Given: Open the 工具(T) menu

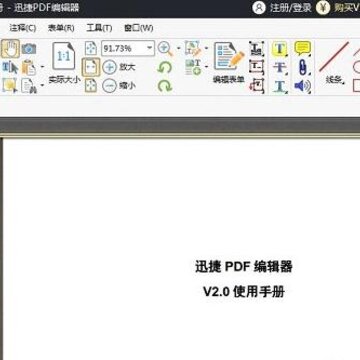Looking at the screenshot, I should pos(99,28).
